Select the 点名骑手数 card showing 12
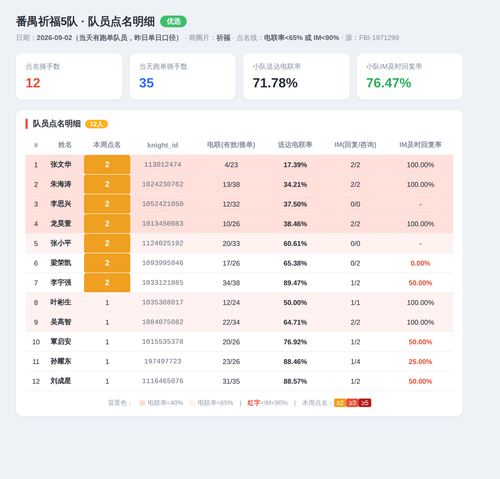The image size is (500, 479). [x=69, y=76]
